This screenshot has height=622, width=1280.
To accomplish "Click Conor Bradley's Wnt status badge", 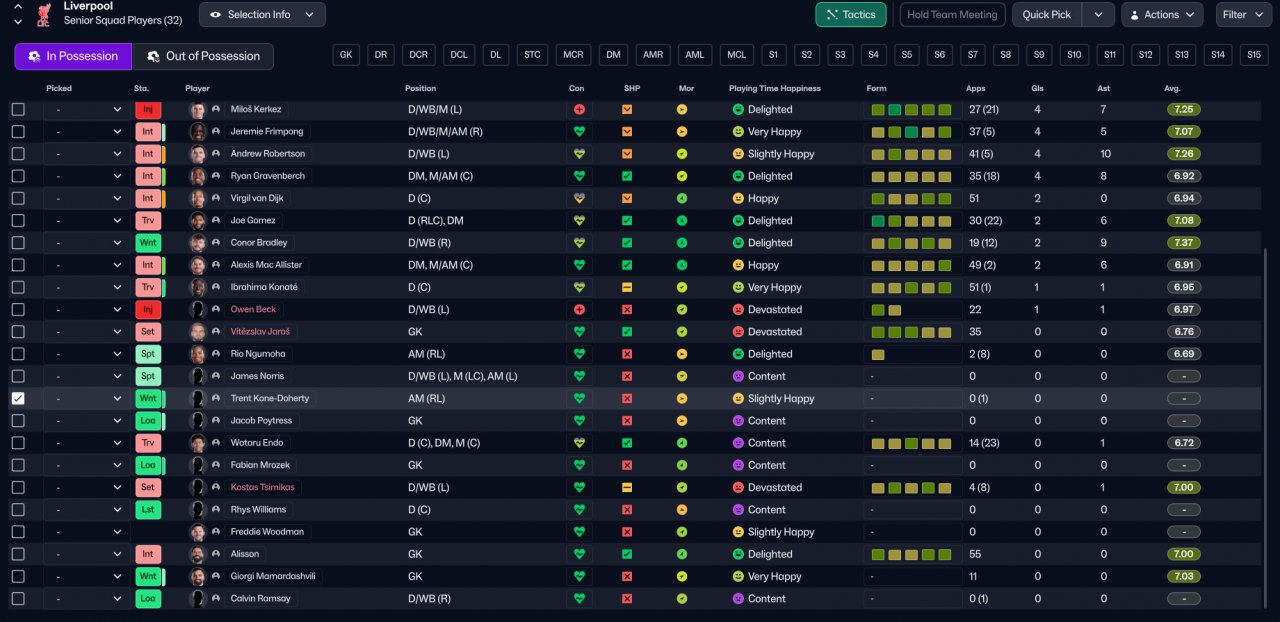I will [x=148, y=243].
